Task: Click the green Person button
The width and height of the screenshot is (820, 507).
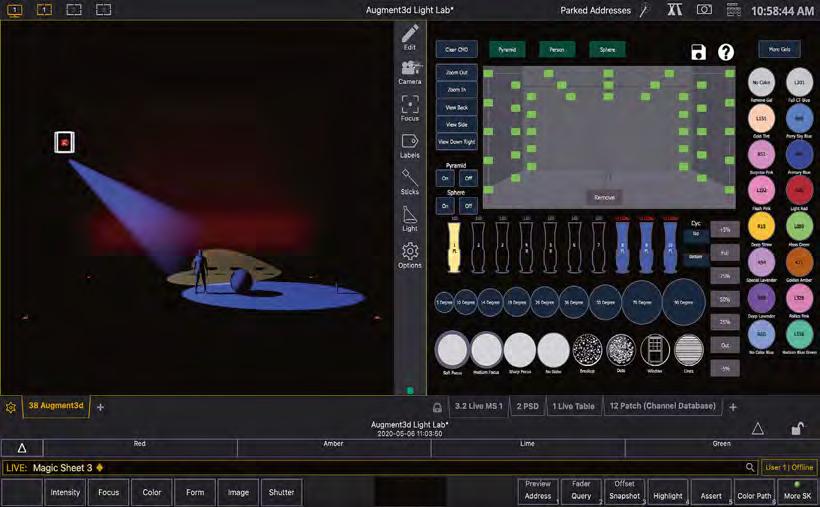Action: tap(556, 50)
